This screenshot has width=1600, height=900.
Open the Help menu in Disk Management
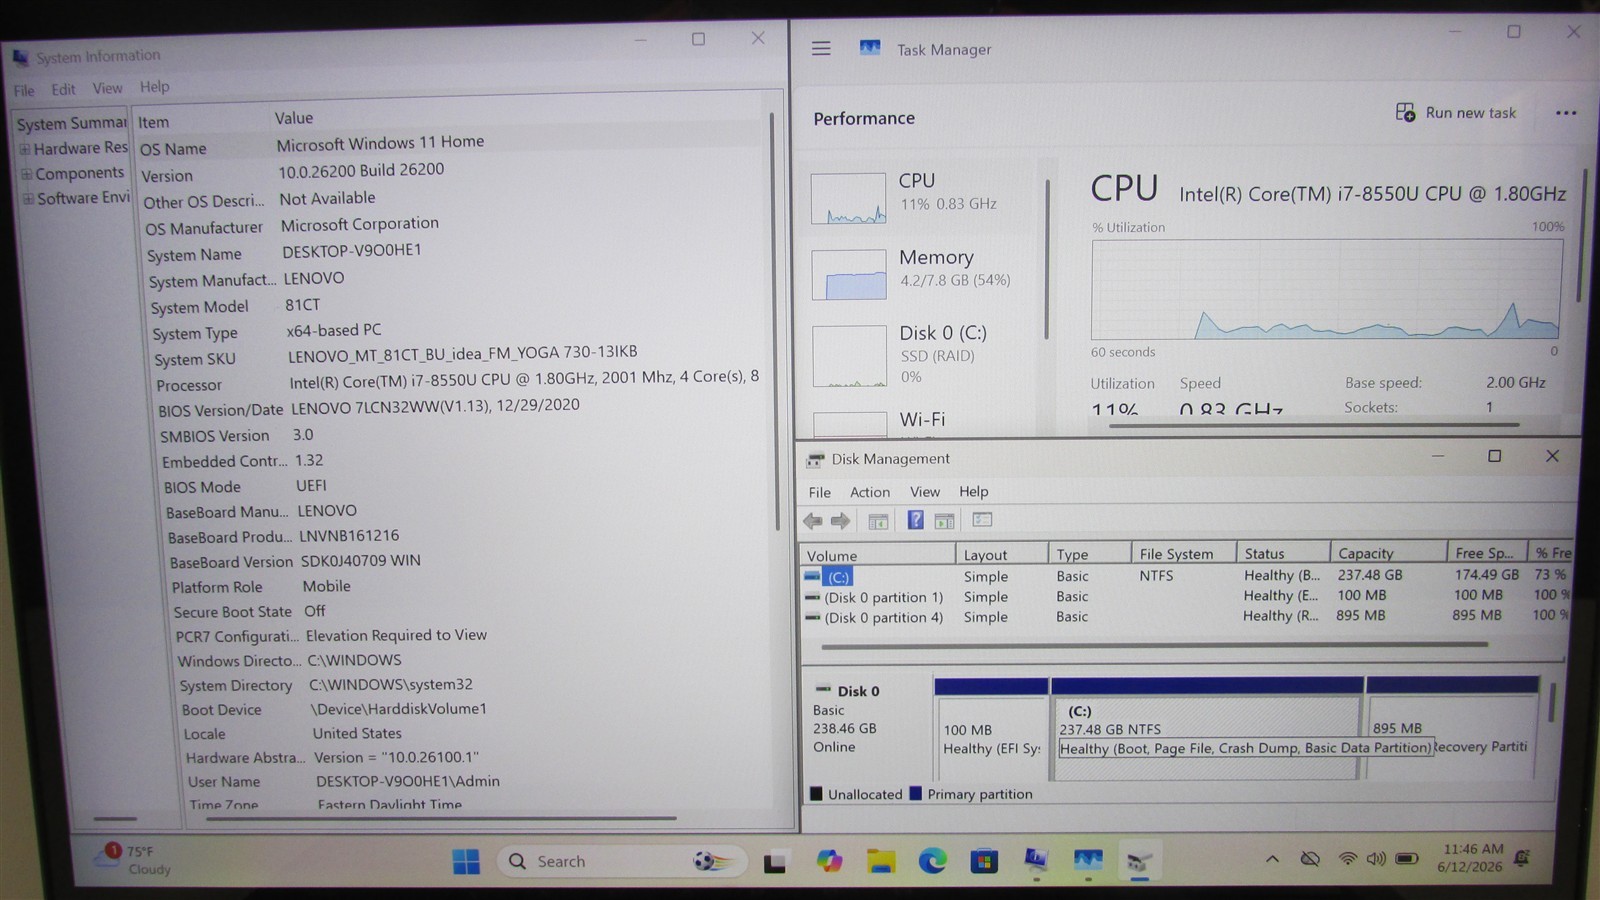[974, 491]
